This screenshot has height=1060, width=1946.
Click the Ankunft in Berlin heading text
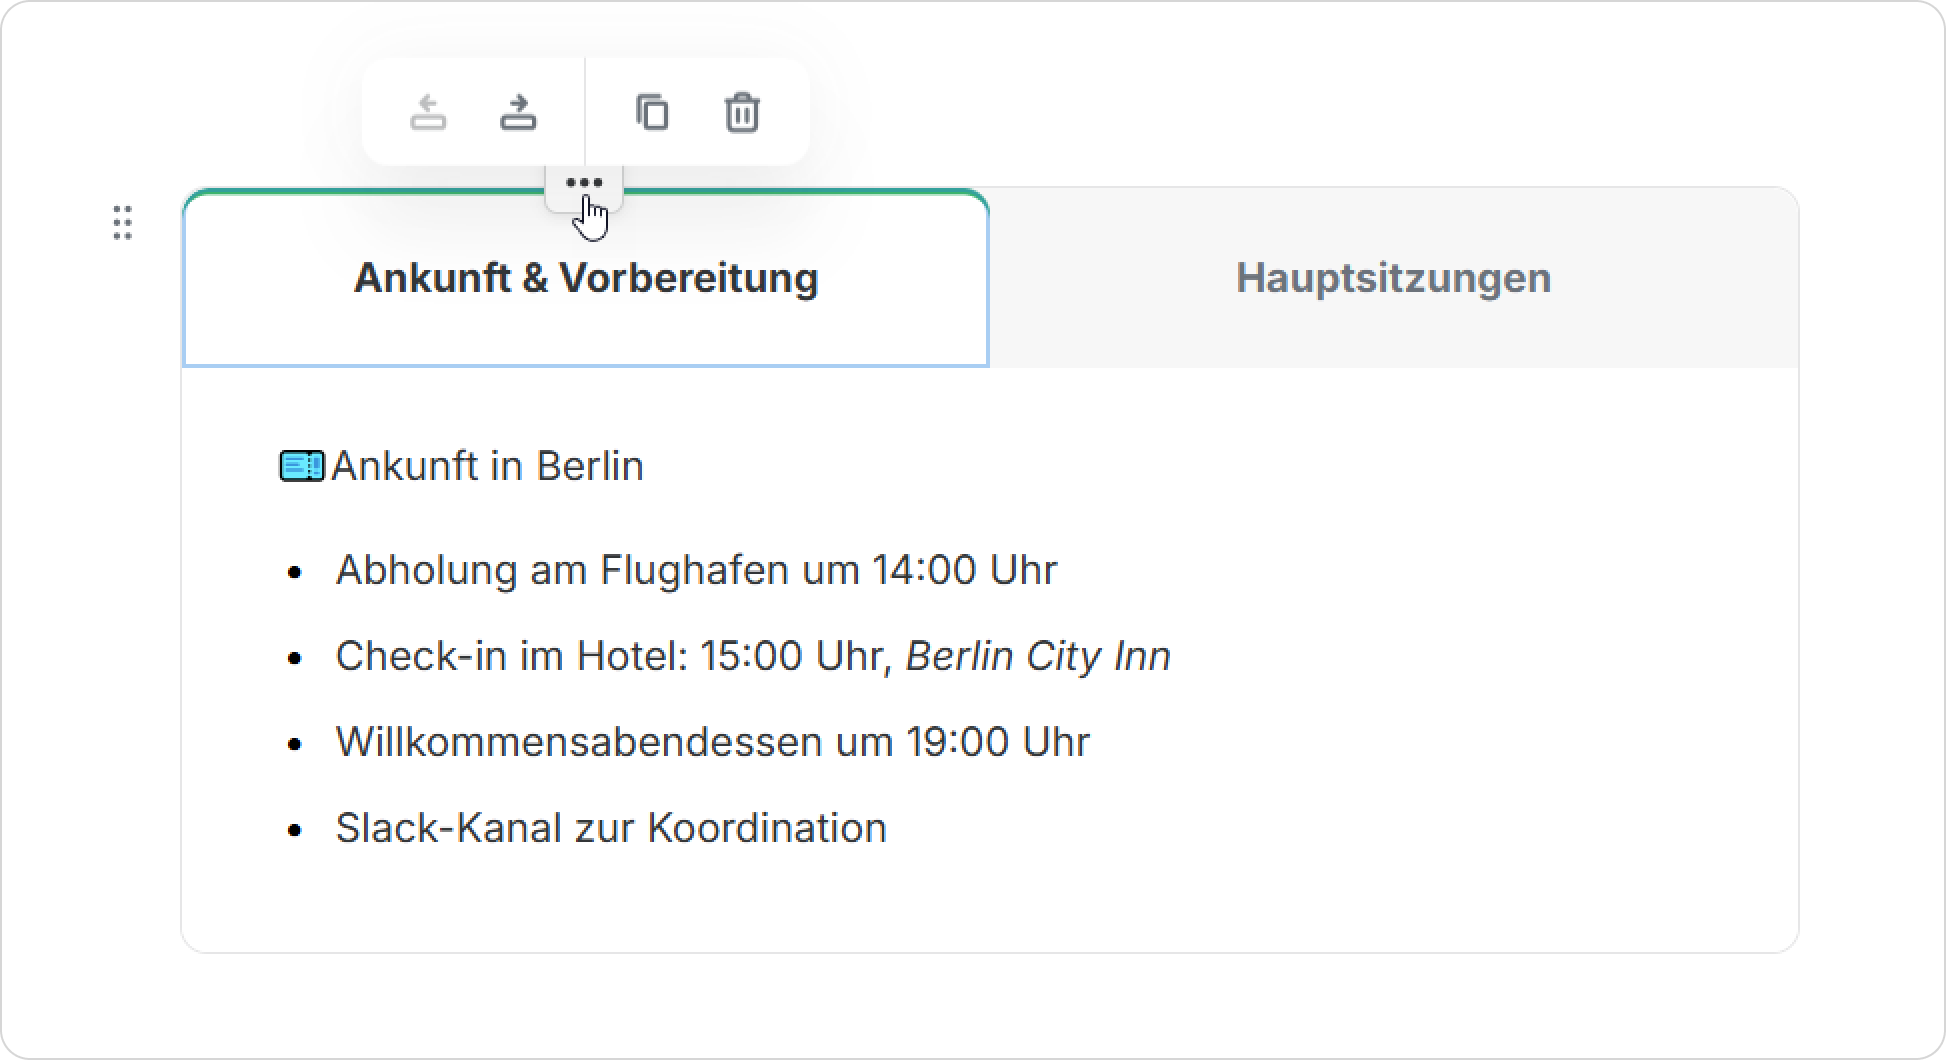click(488, 466)
